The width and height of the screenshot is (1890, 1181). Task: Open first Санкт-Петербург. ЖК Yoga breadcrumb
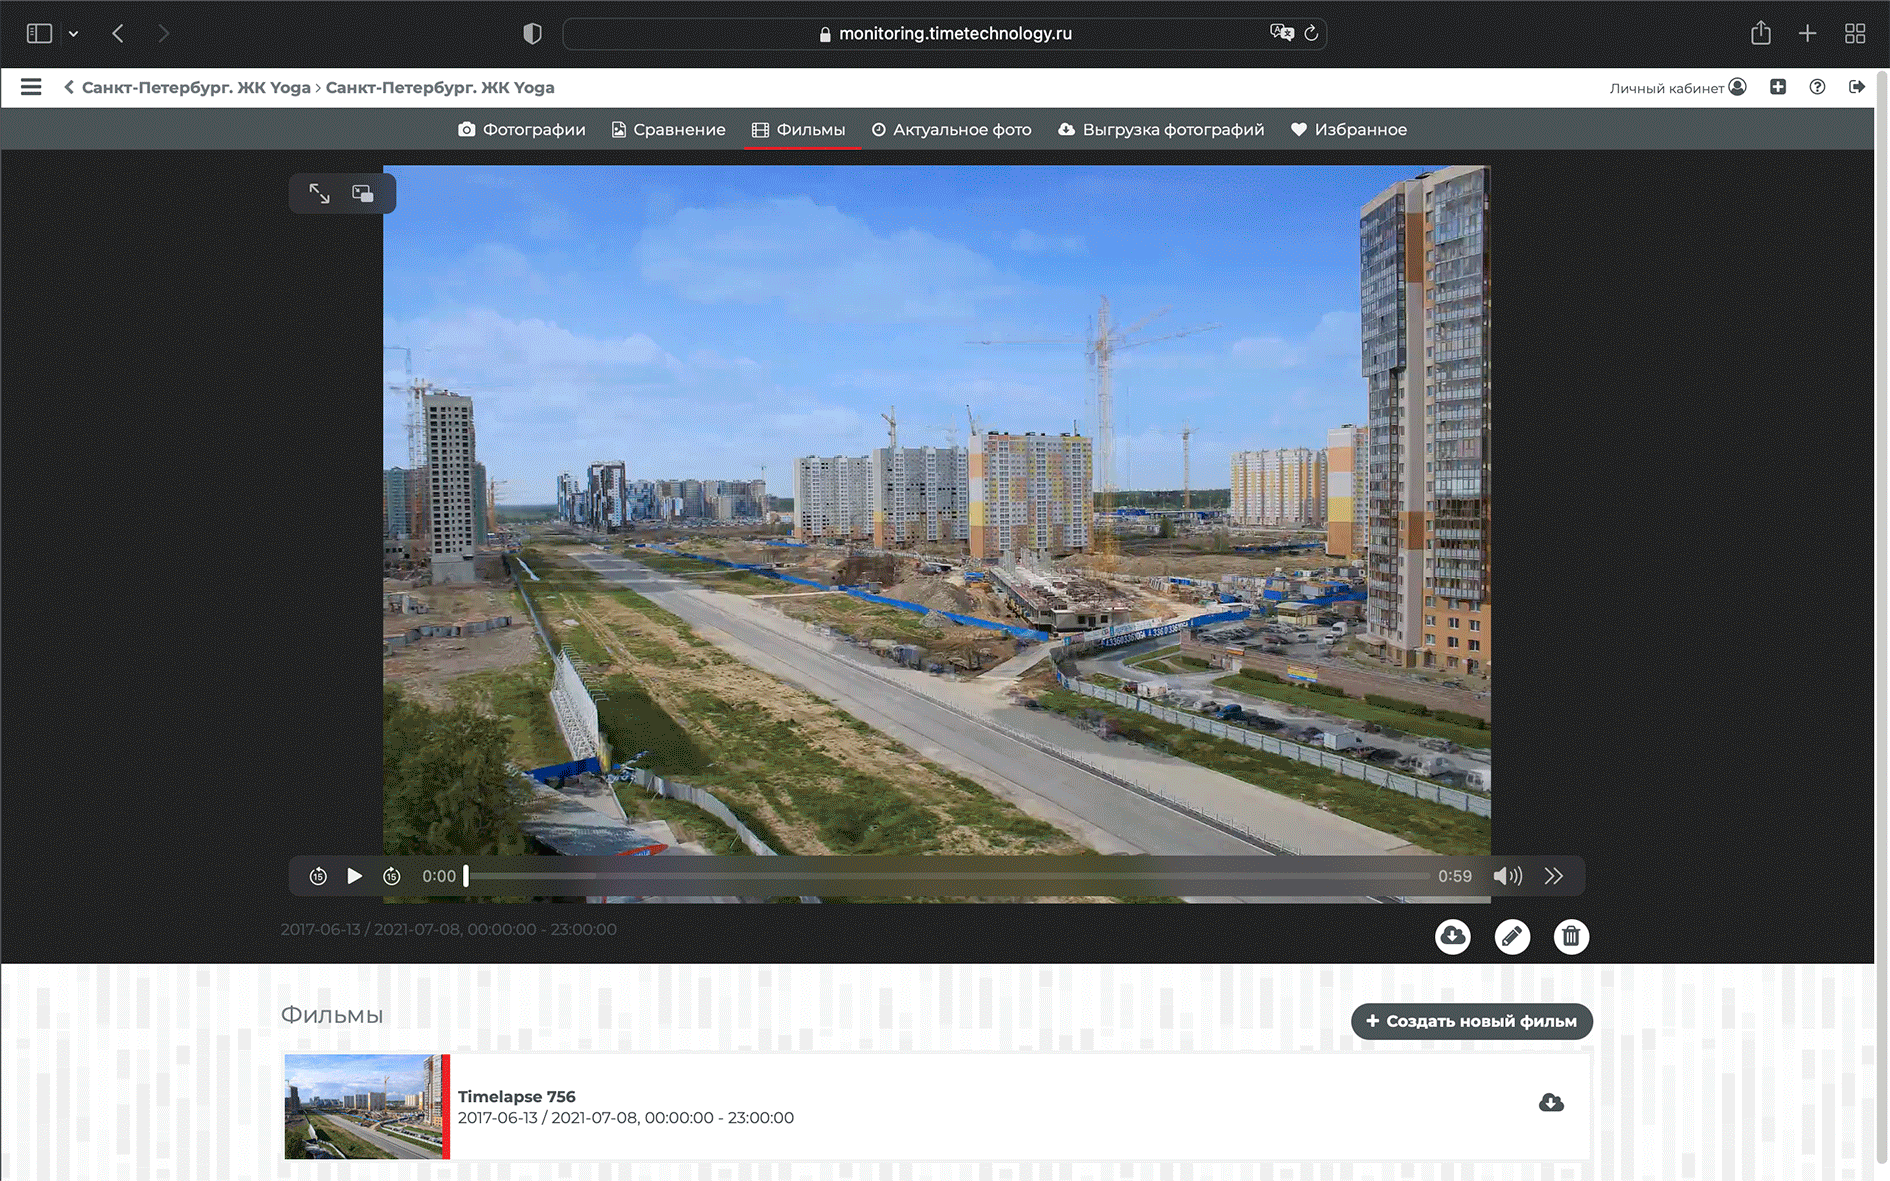pos(196,87)
